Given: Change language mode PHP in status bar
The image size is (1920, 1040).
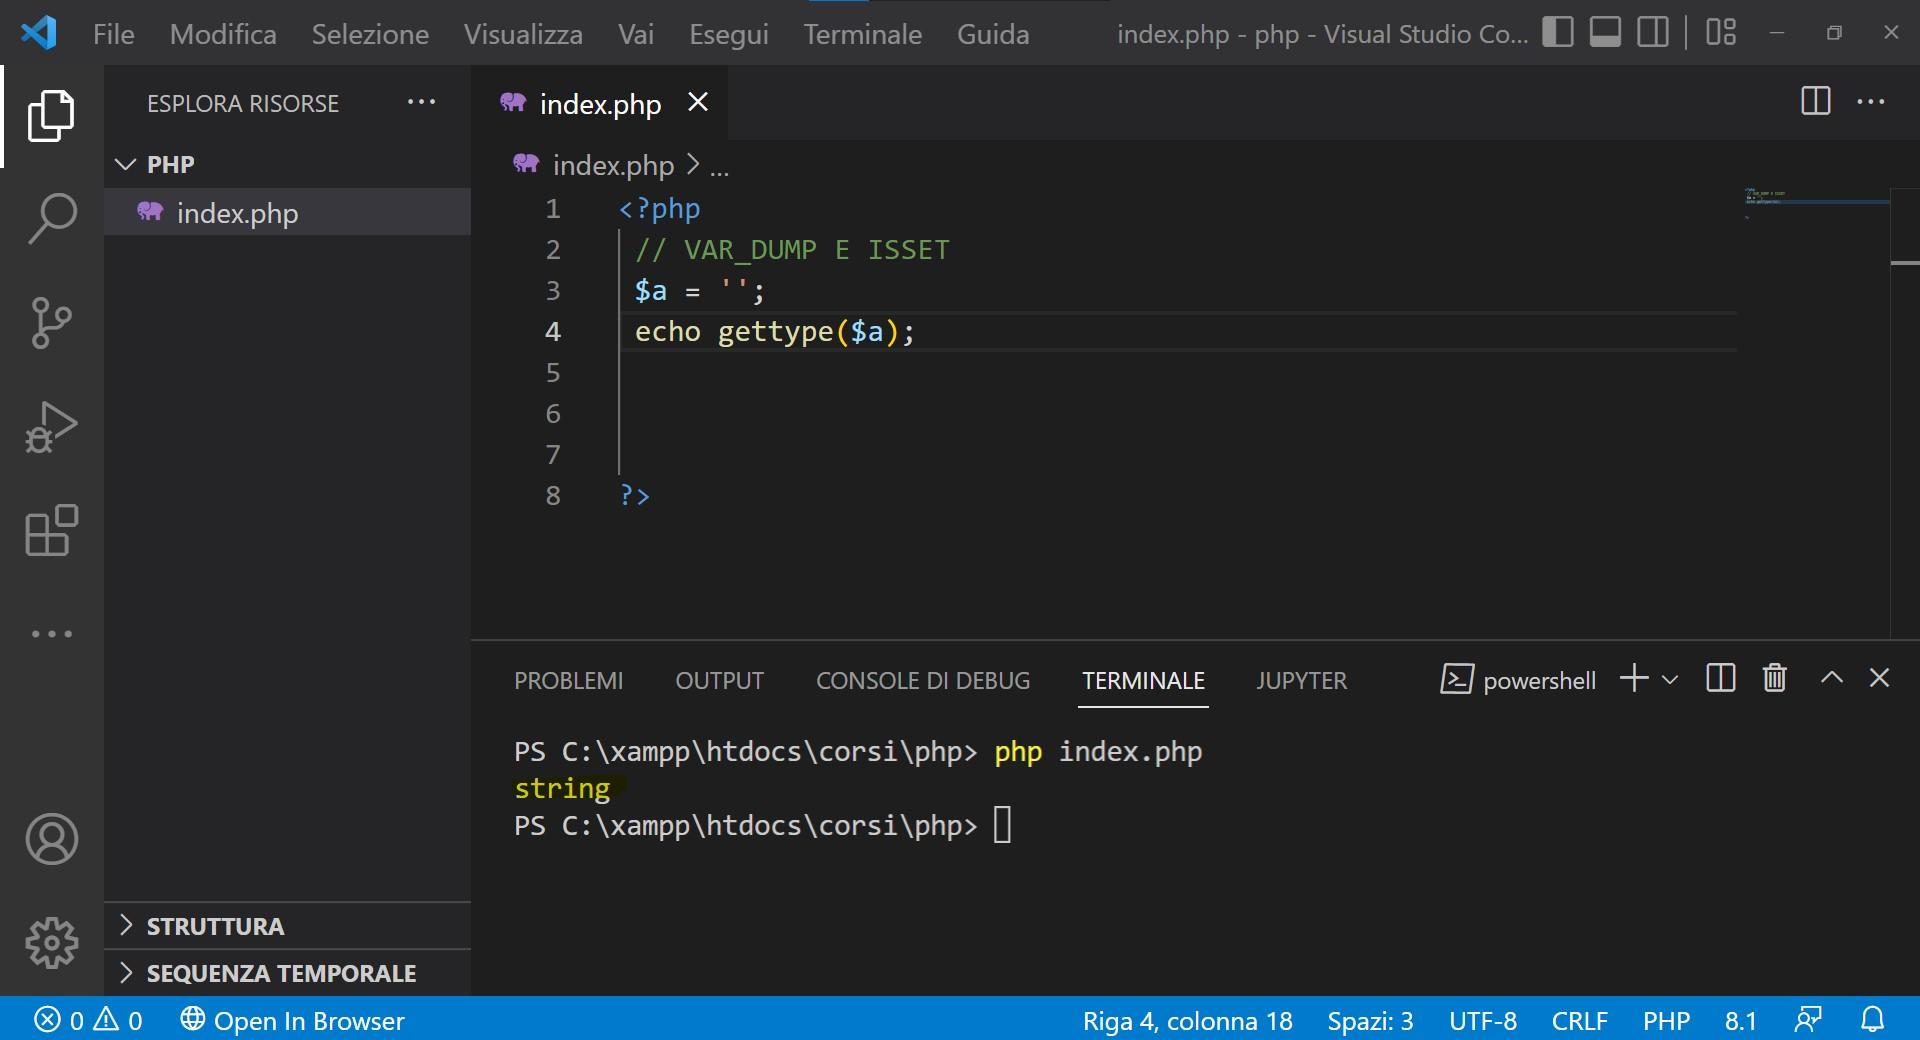Looking at the screenshot, I should (x=1666, y=1020).
